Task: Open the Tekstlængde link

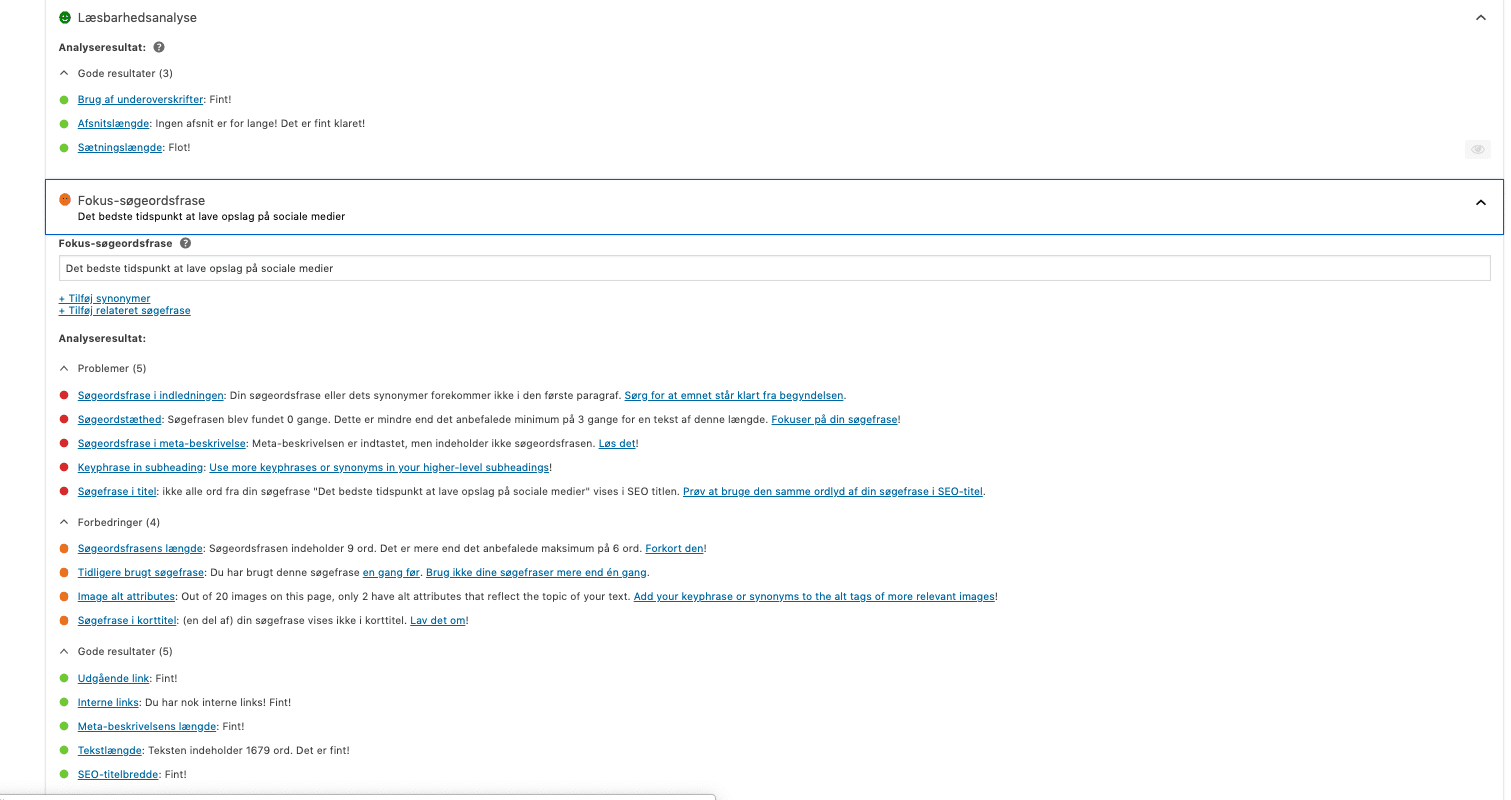Action: [x=110, y=750]
